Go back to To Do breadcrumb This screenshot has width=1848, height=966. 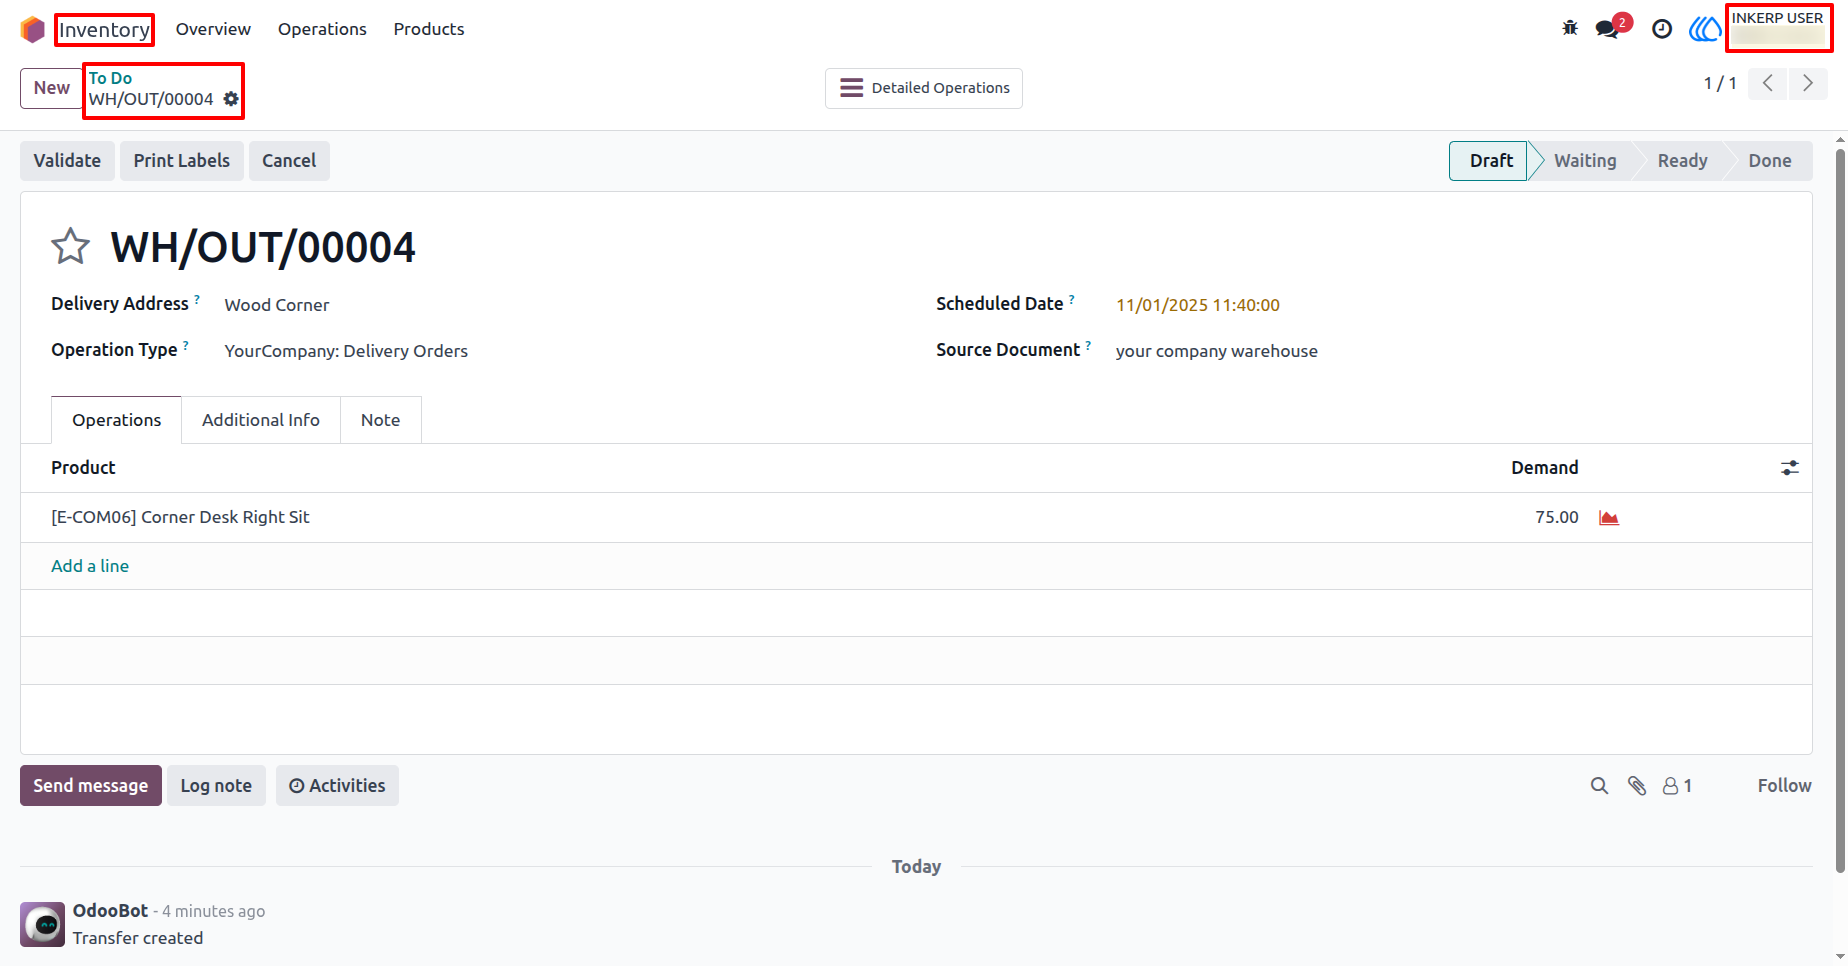point(110,78)
